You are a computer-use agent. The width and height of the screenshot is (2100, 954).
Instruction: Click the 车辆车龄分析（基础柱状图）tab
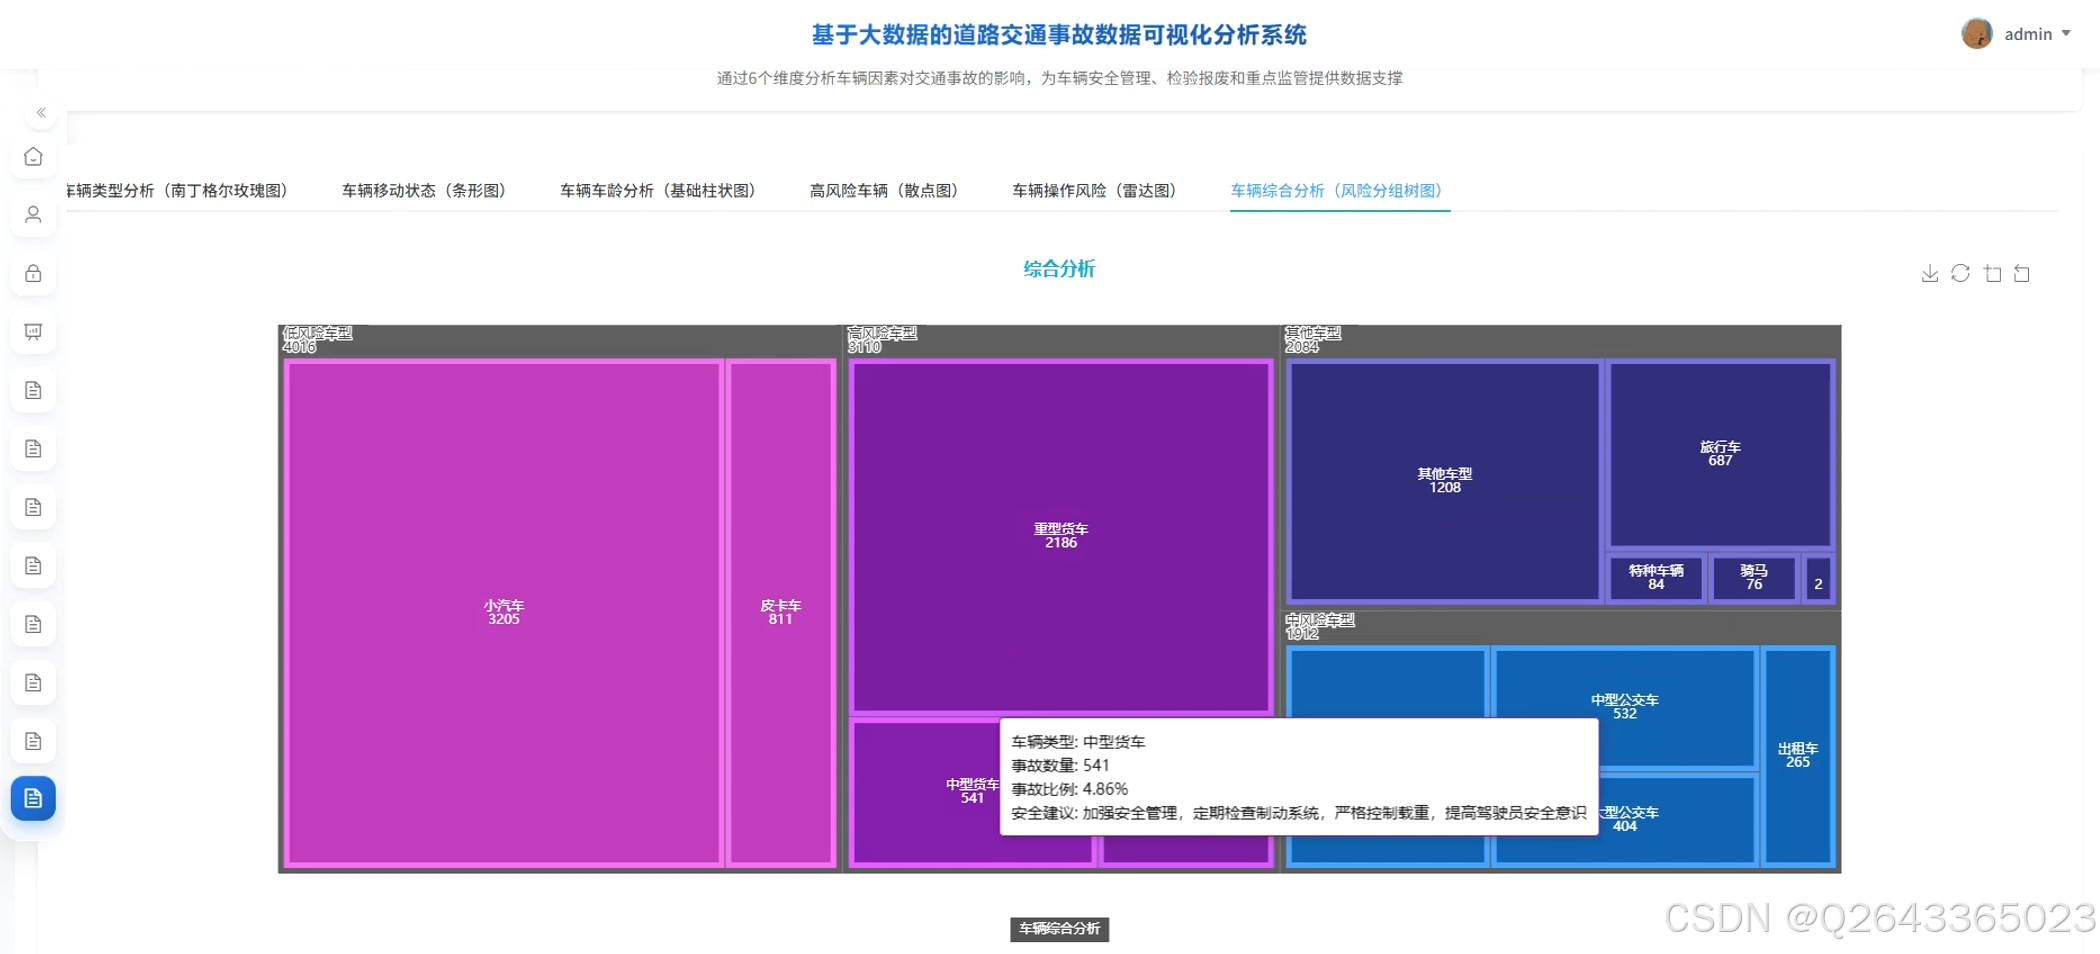(x=658, y=190)
